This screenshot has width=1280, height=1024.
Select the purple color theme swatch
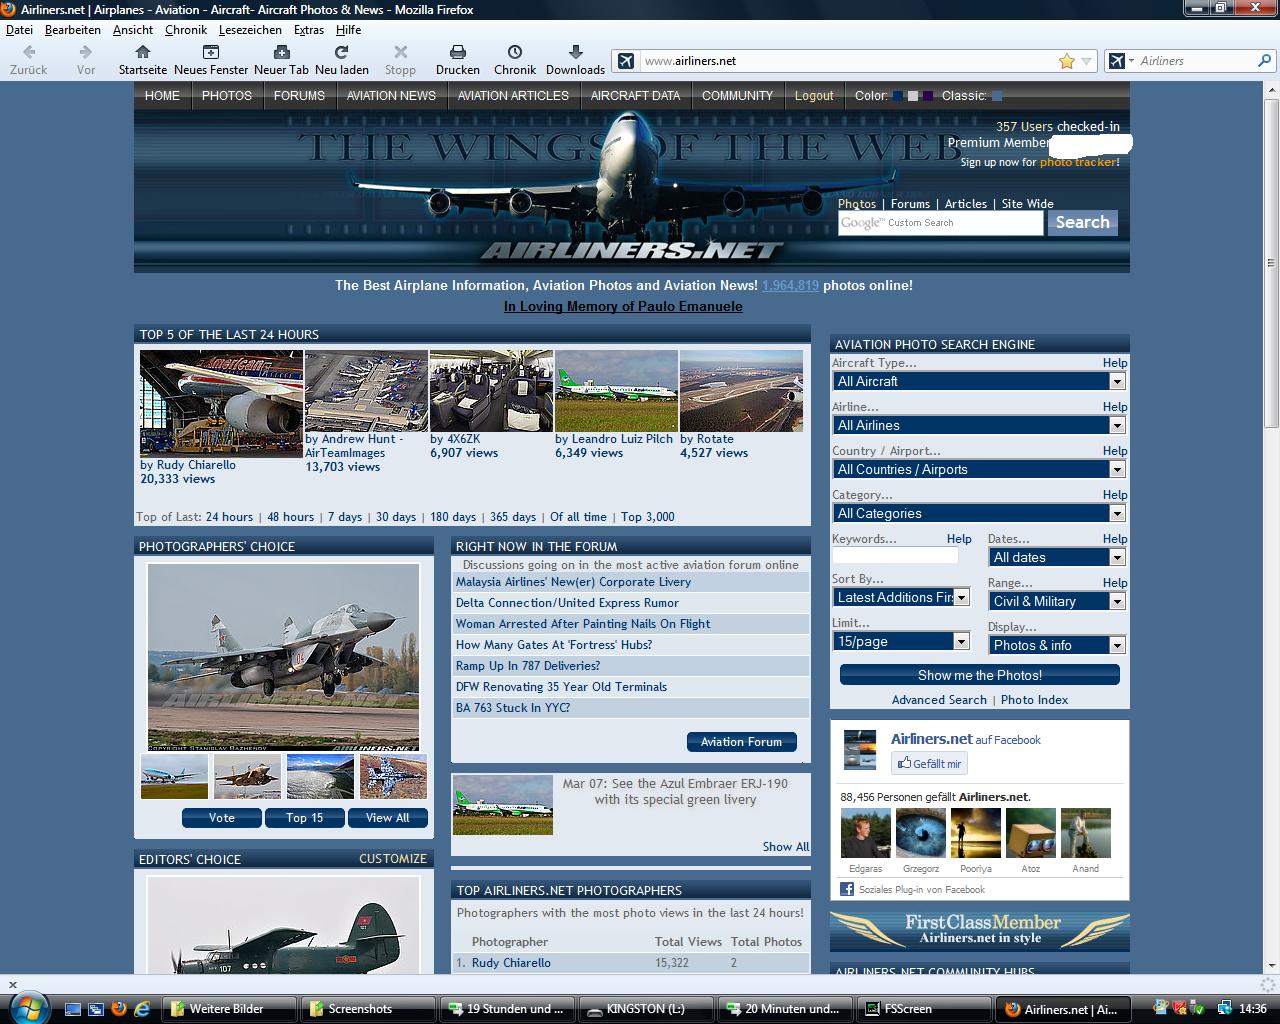tap(928, 96)
